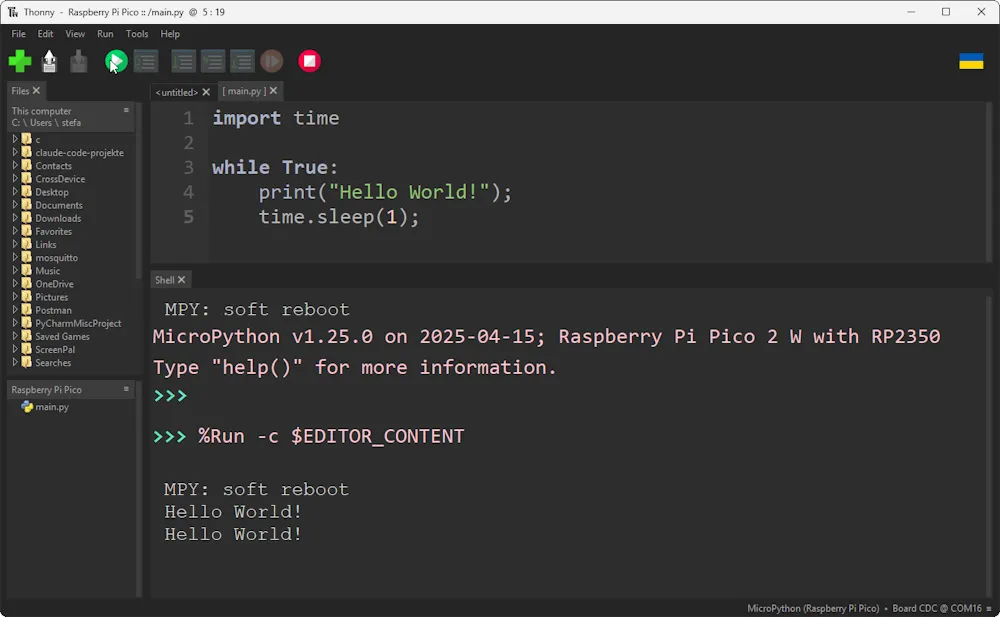This screenshot has height=617, width=1000.
Task: Open interpreter selector in status bar
Action: (x=869, y=608)
